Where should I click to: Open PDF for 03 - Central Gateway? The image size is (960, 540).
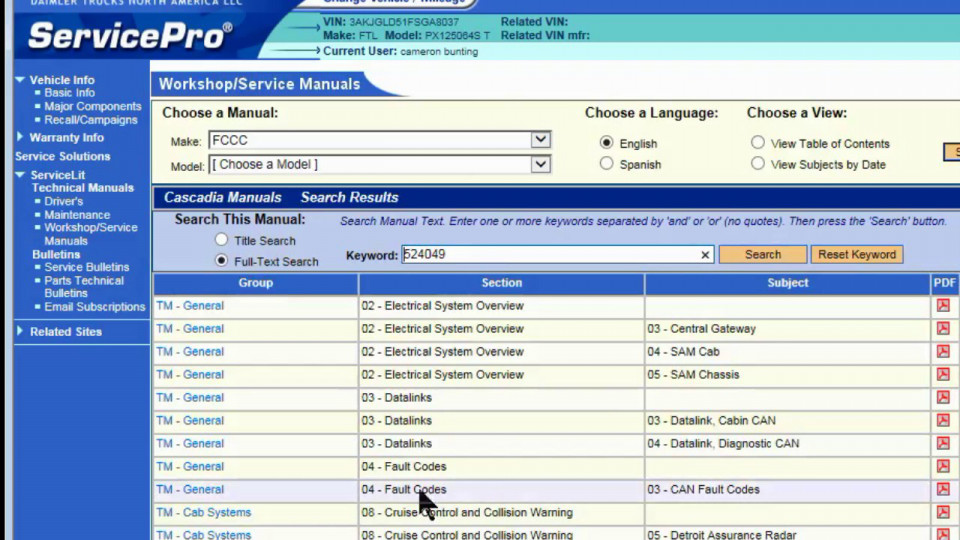[x=943, y=328]
